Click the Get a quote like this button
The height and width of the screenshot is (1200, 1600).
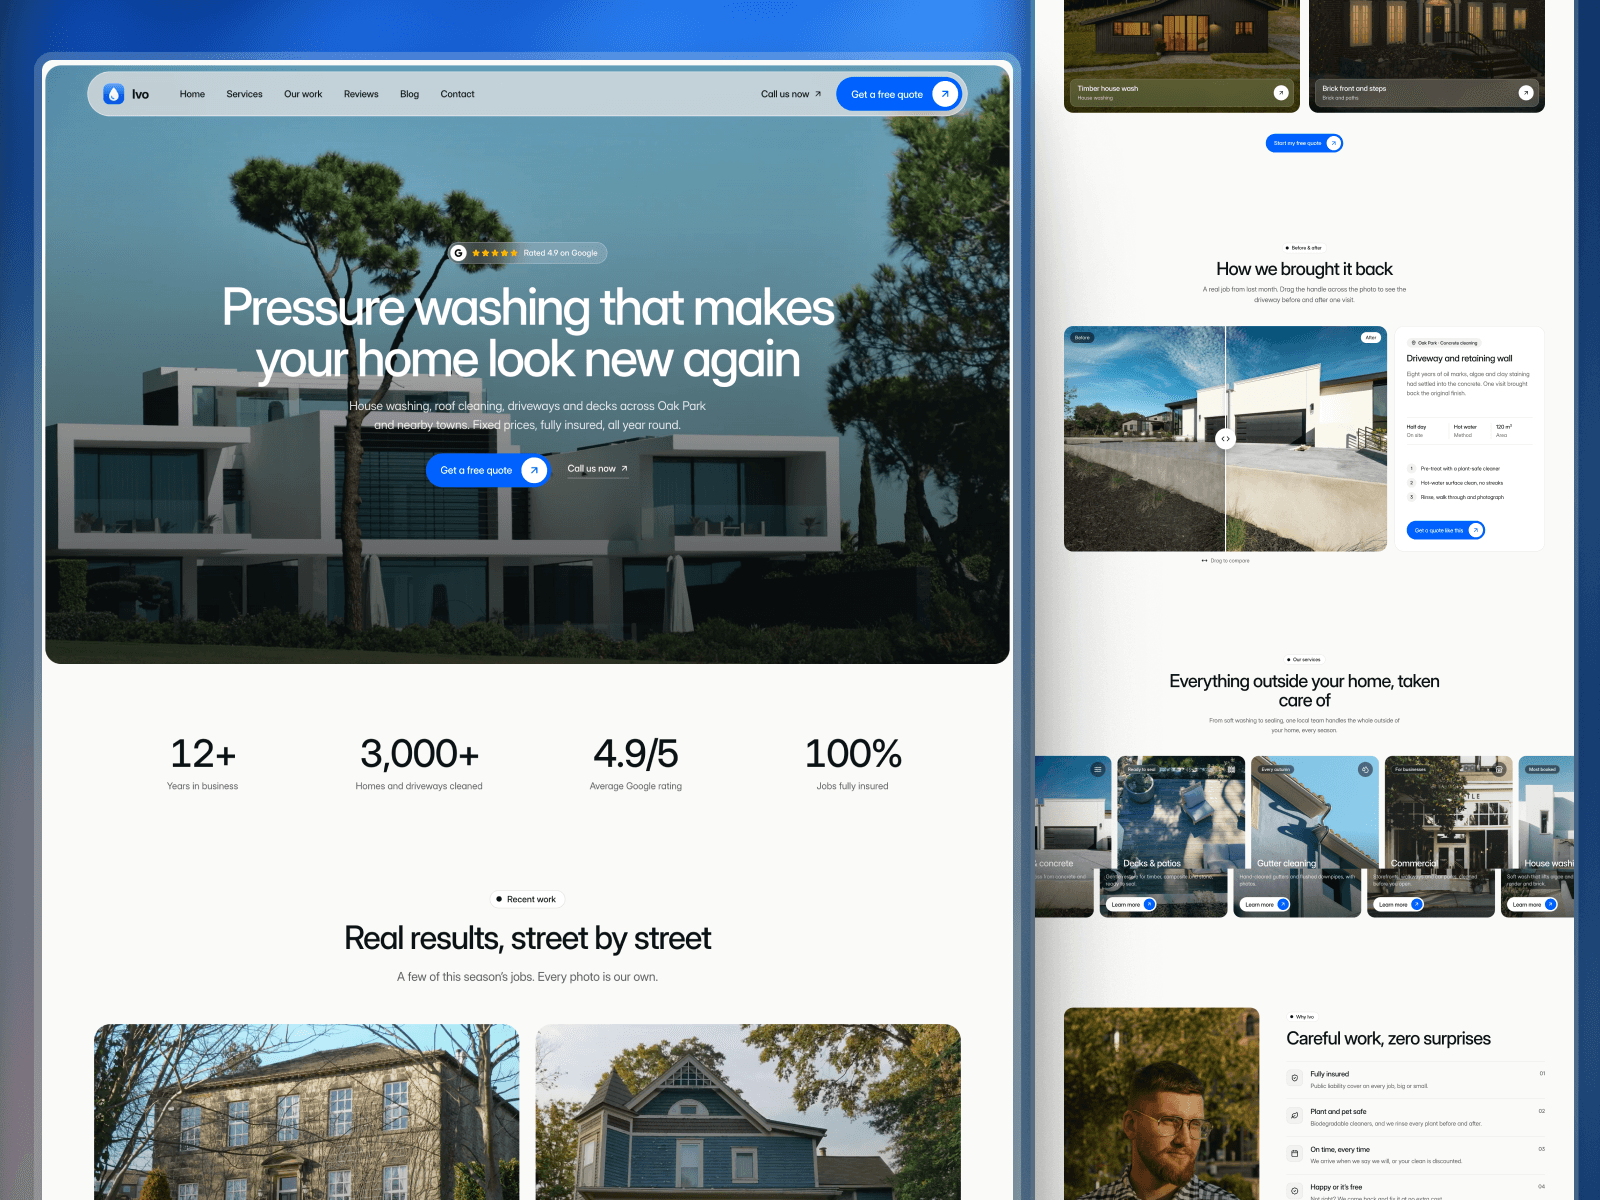point(1446,530)
